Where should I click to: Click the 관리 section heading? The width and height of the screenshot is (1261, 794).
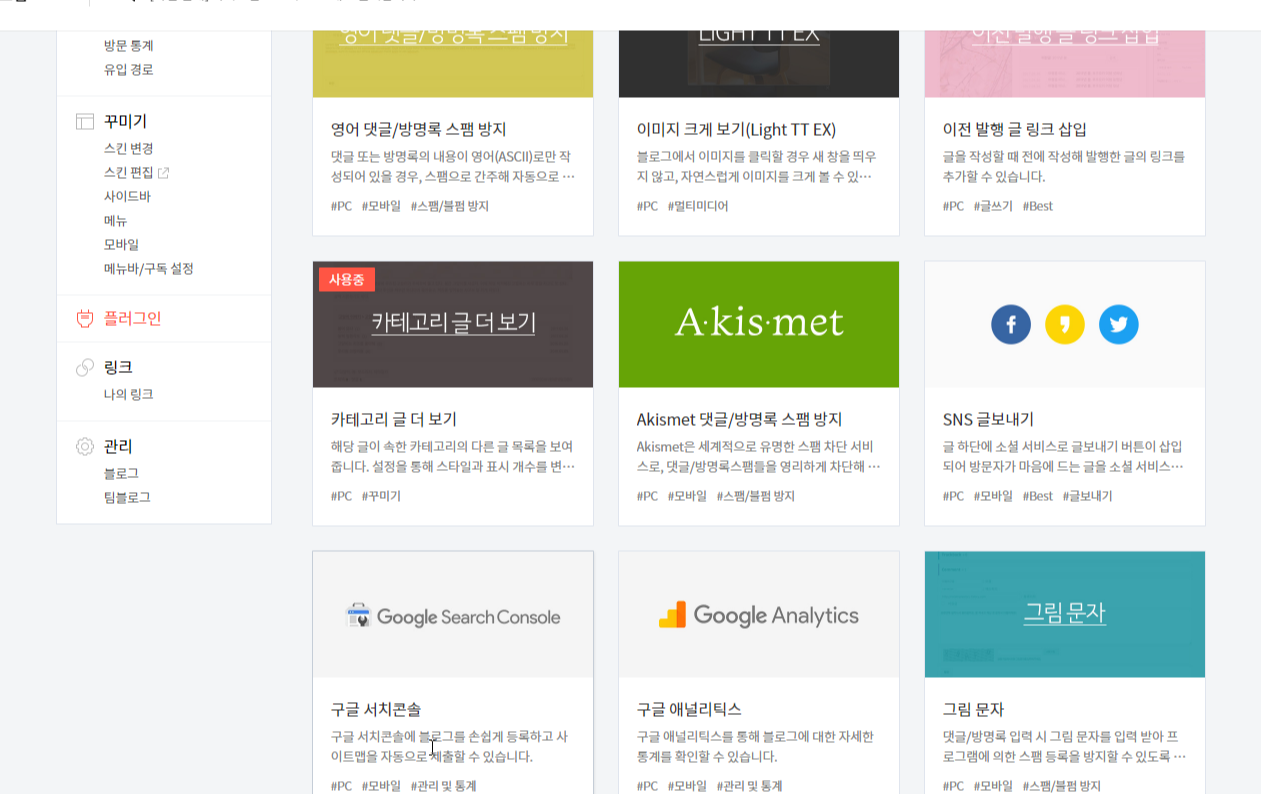118,446
